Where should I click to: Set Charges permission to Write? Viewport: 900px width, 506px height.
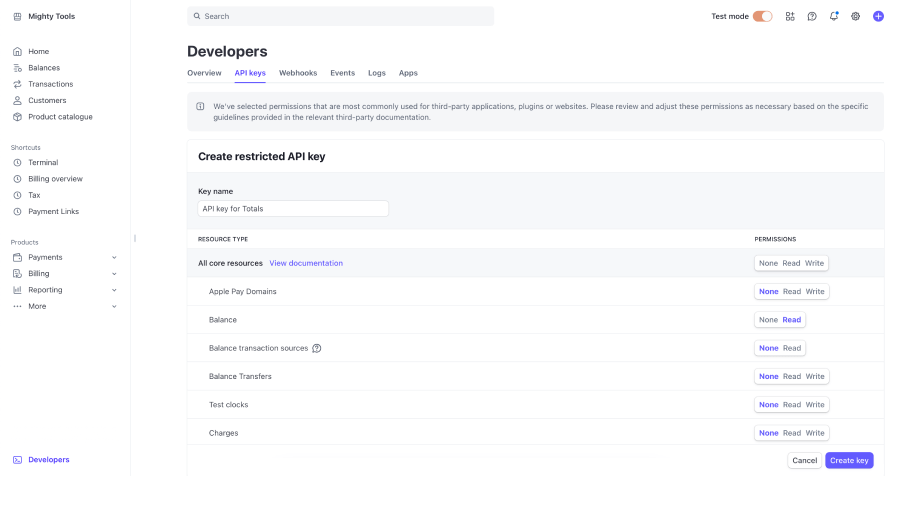point(814,433)
